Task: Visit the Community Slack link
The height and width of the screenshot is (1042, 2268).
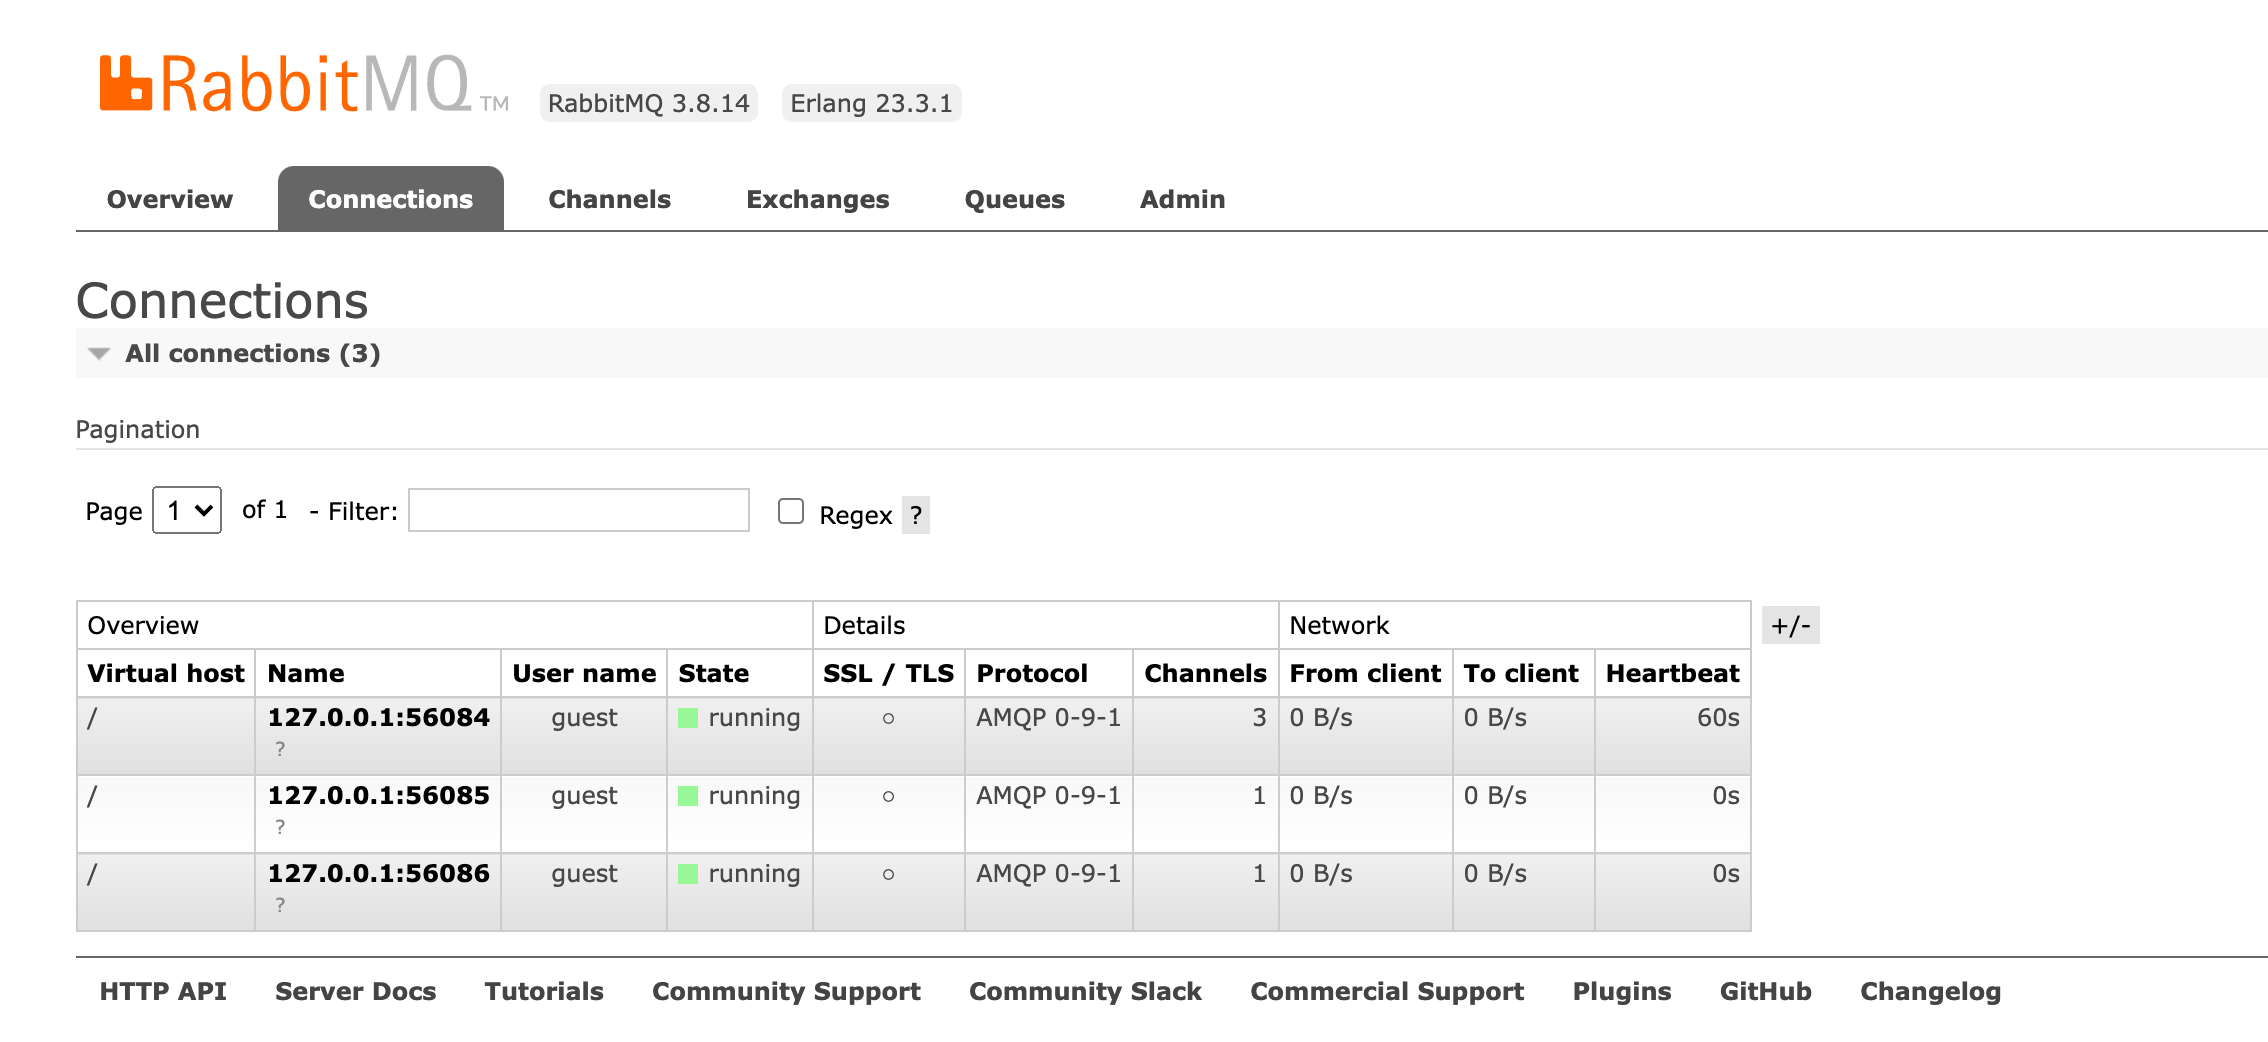Action: (1085, 991)
